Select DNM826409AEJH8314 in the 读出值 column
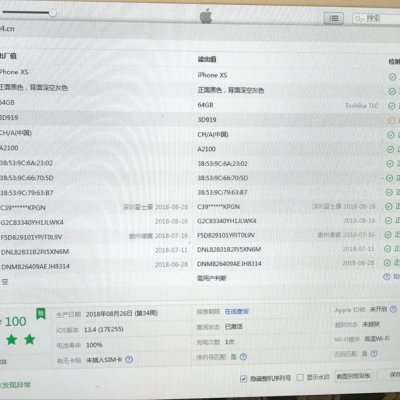400x400 pixels. point(229,264)
